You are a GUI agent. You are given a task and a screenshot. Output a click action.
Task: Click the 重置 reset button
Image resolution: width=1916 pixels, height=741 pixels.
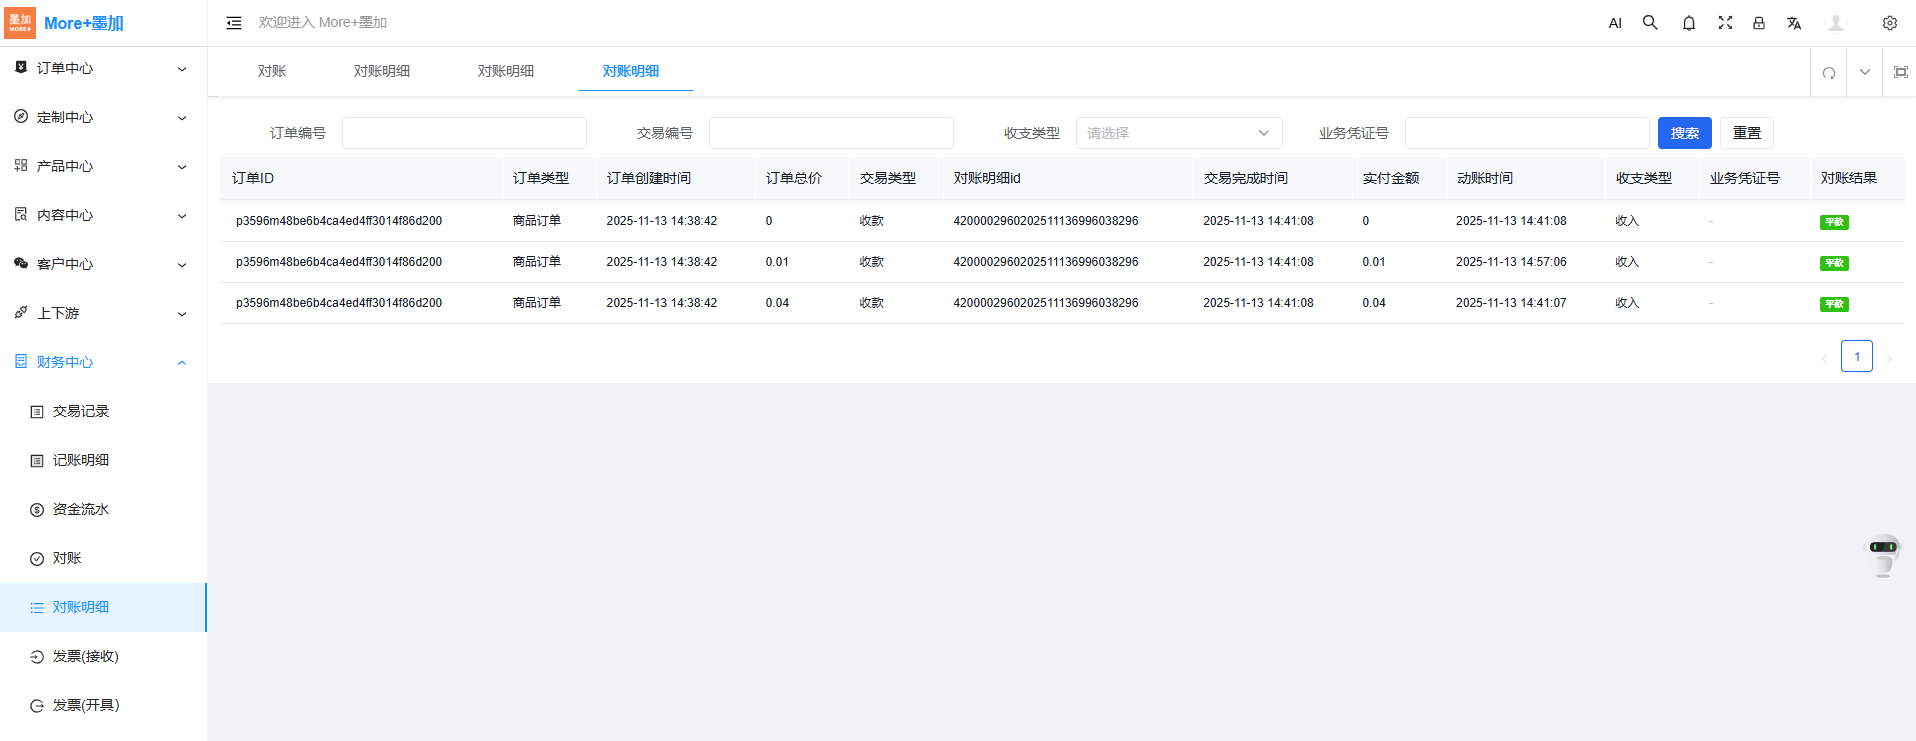coord(1746,133)
